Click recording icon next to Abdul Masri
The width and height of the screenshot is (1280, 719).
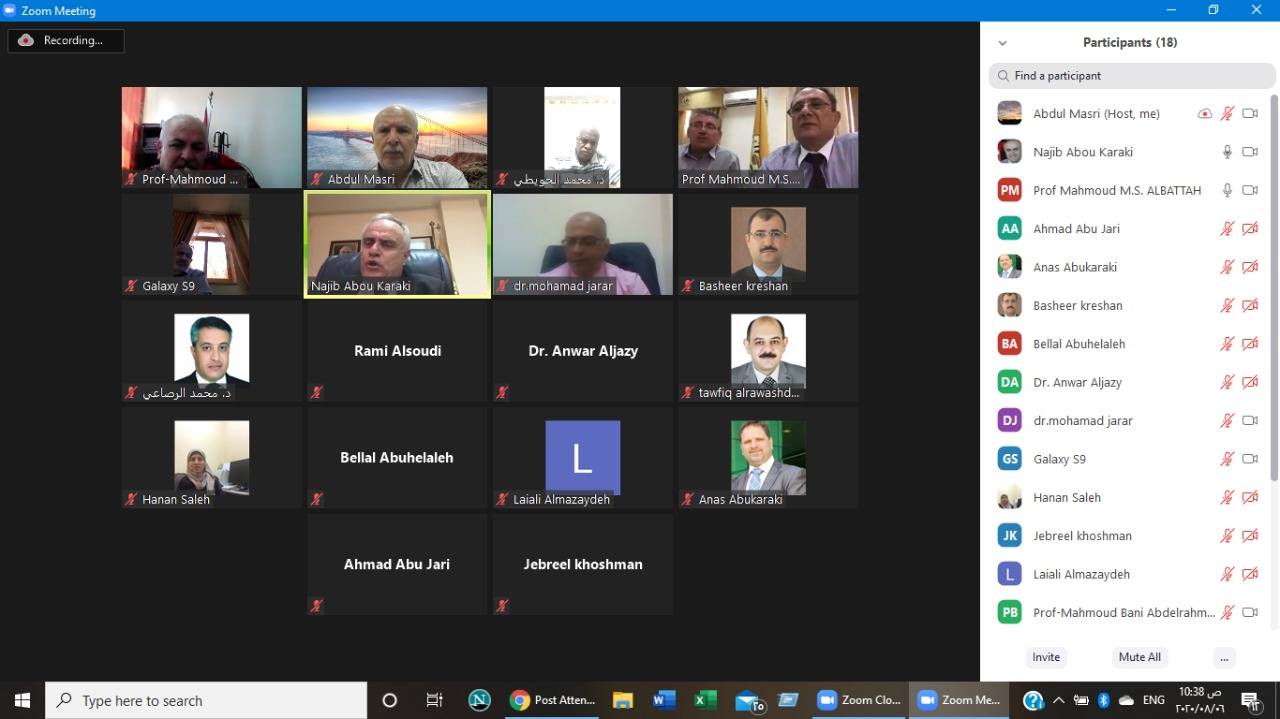(x=1205, y=114)
